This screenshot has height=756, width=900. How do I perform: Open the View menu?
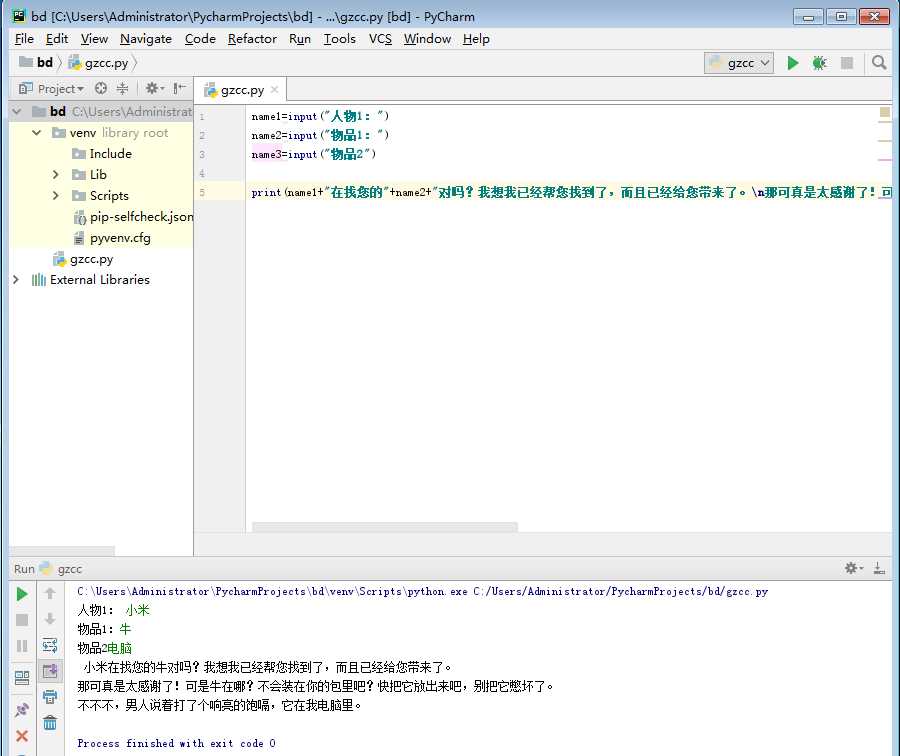tap(94, 39)
